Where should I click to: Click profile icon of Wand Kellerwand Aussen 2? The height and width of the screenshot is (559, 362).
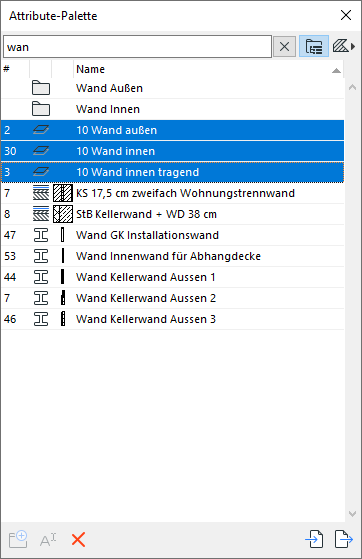tap(41, 298)
